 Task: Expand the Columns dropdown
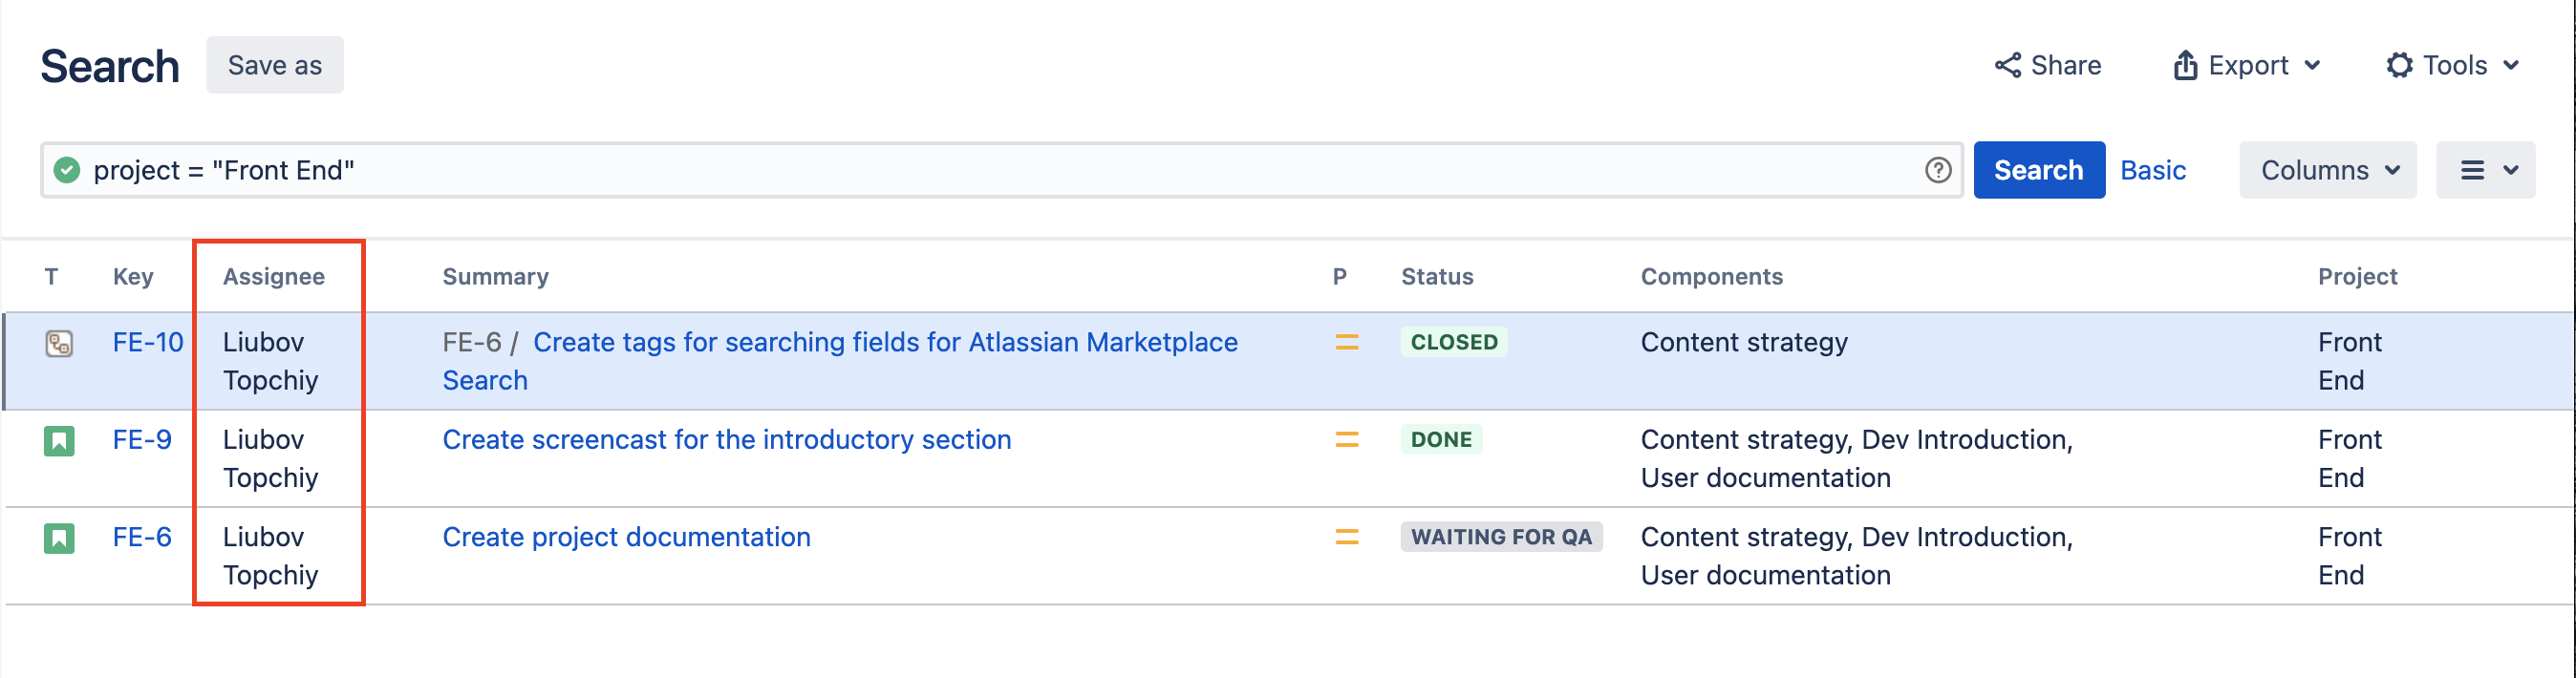[x=2328, y=170]
